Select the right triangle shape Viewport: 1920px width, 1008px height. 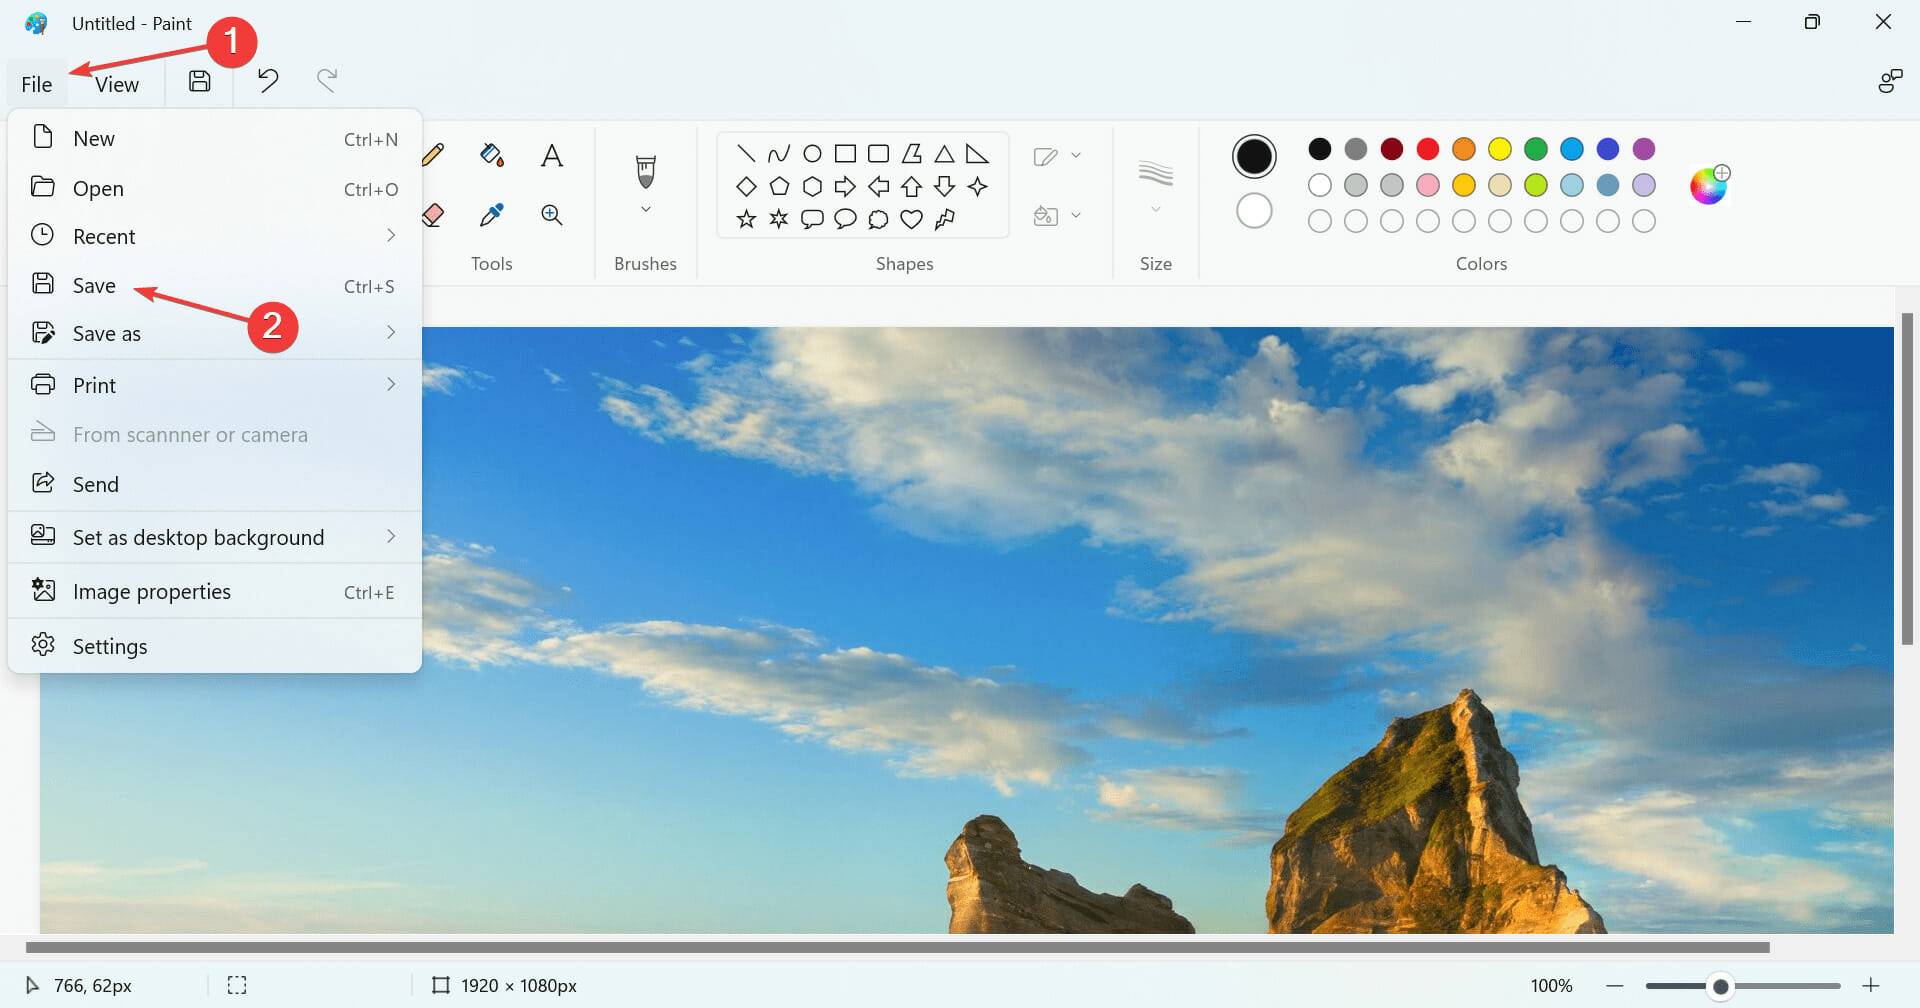(977, 153)
